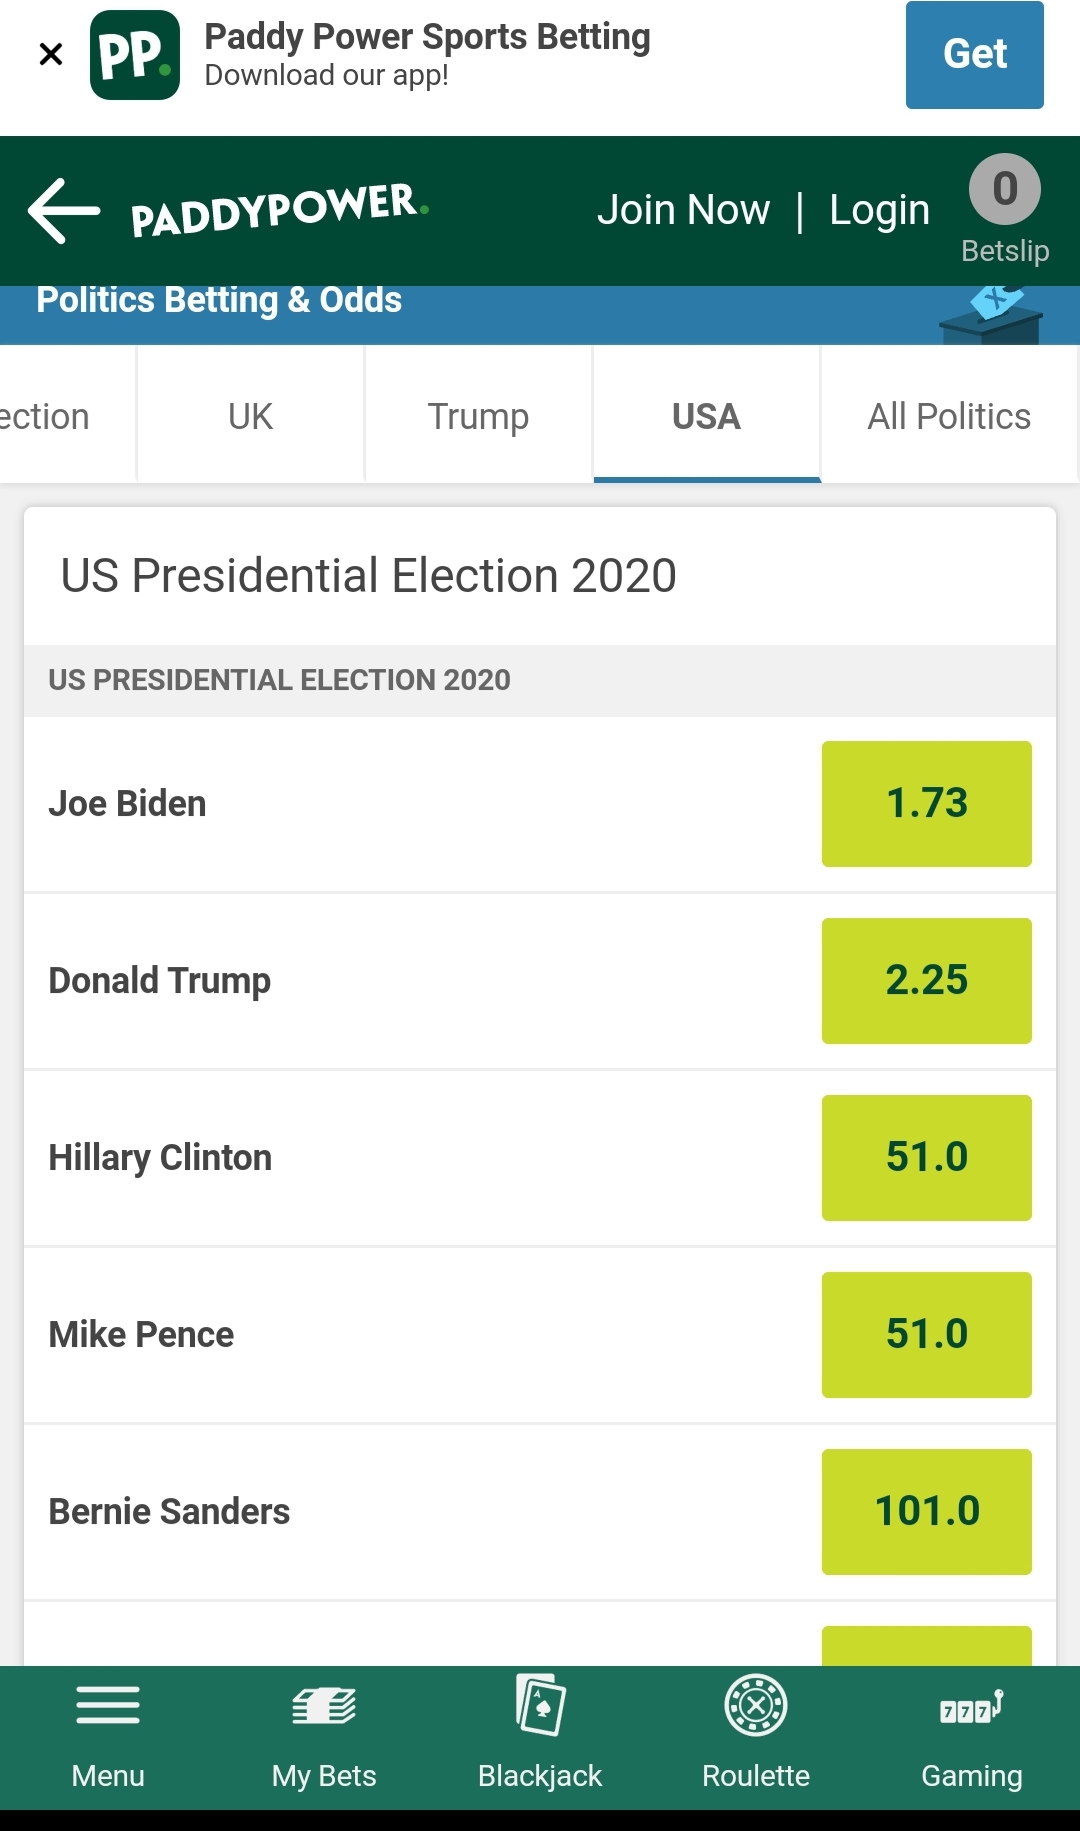Open the Roulette wheel icon
The image size is (1080, 1831).
pos(756,1705)
